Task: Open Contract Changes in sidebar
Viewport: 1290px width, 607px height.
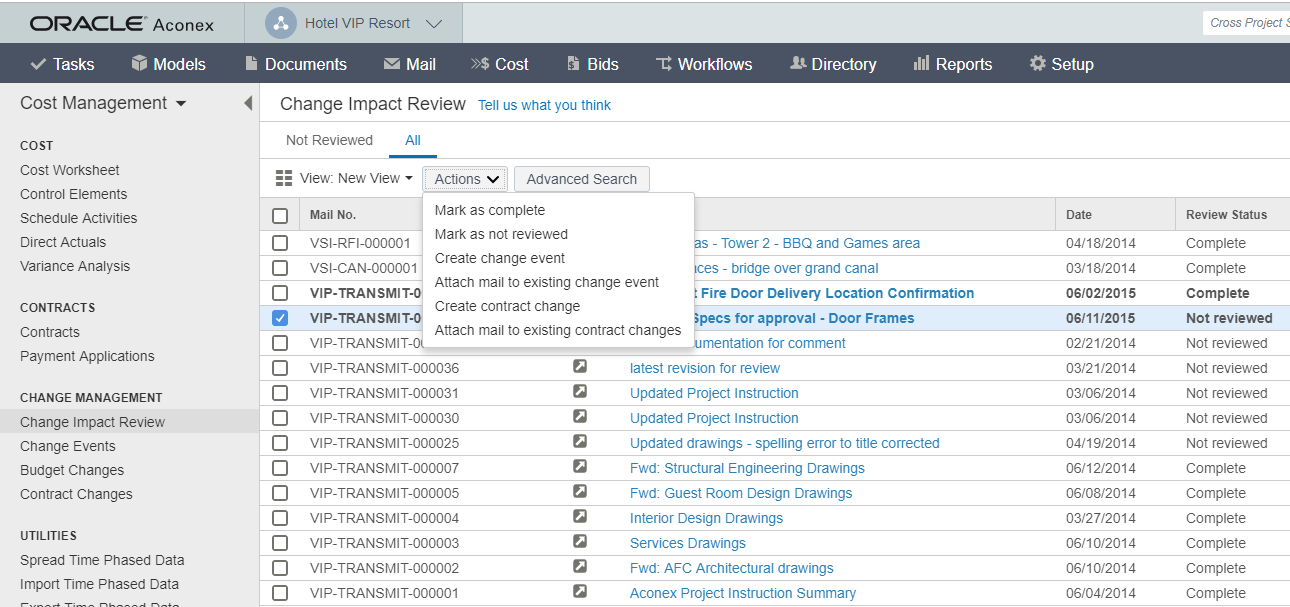Action: pos(76,494)
